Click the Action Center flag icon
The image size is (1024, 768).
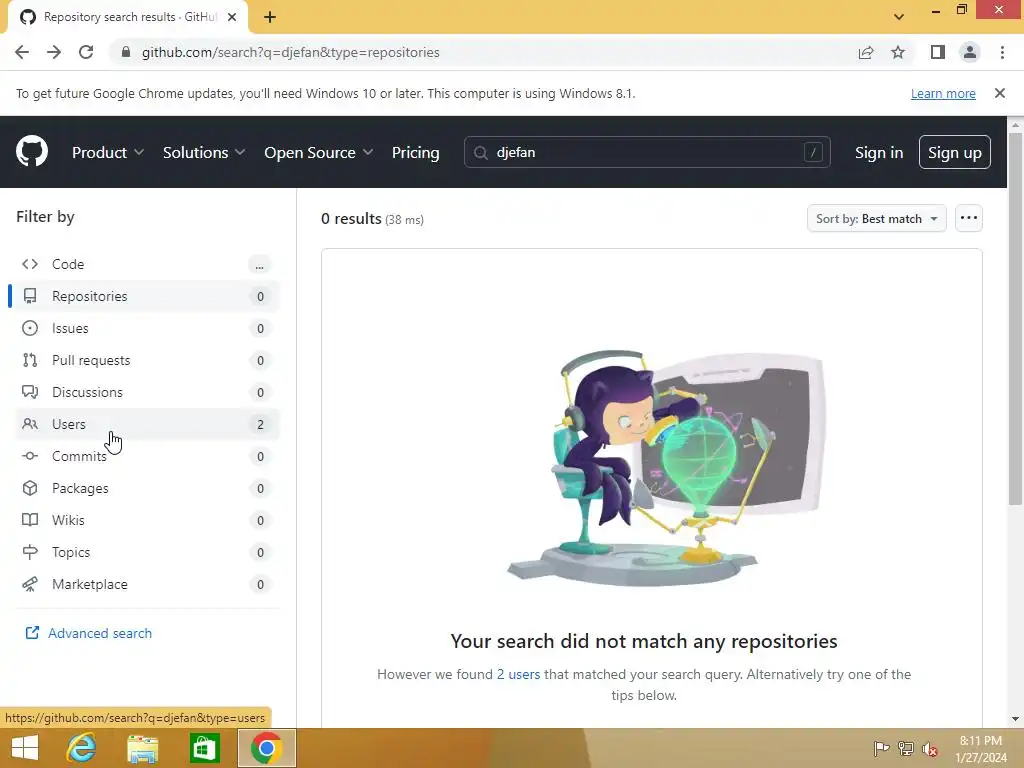tap(881, 749)
